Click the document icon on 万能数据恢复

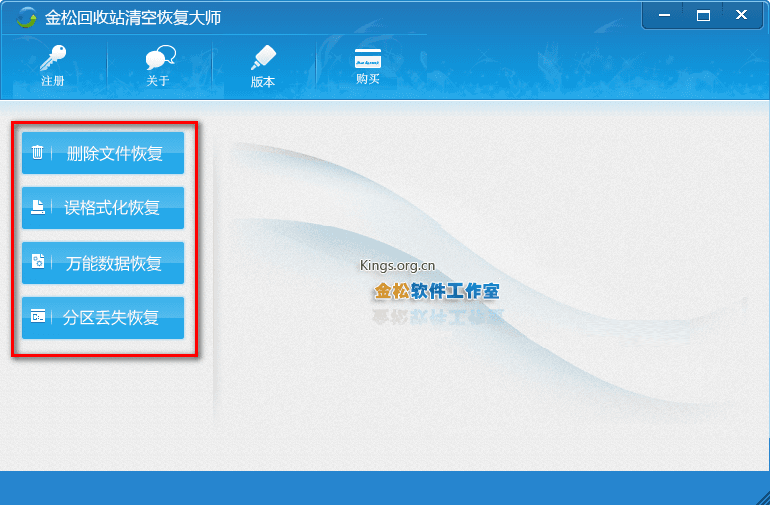[38, 261]
